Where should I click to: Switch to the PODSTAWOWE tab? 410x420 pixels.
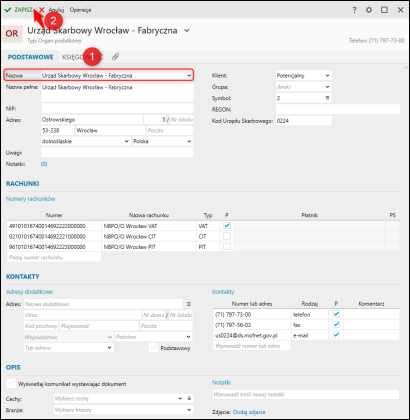pos(30,57)
